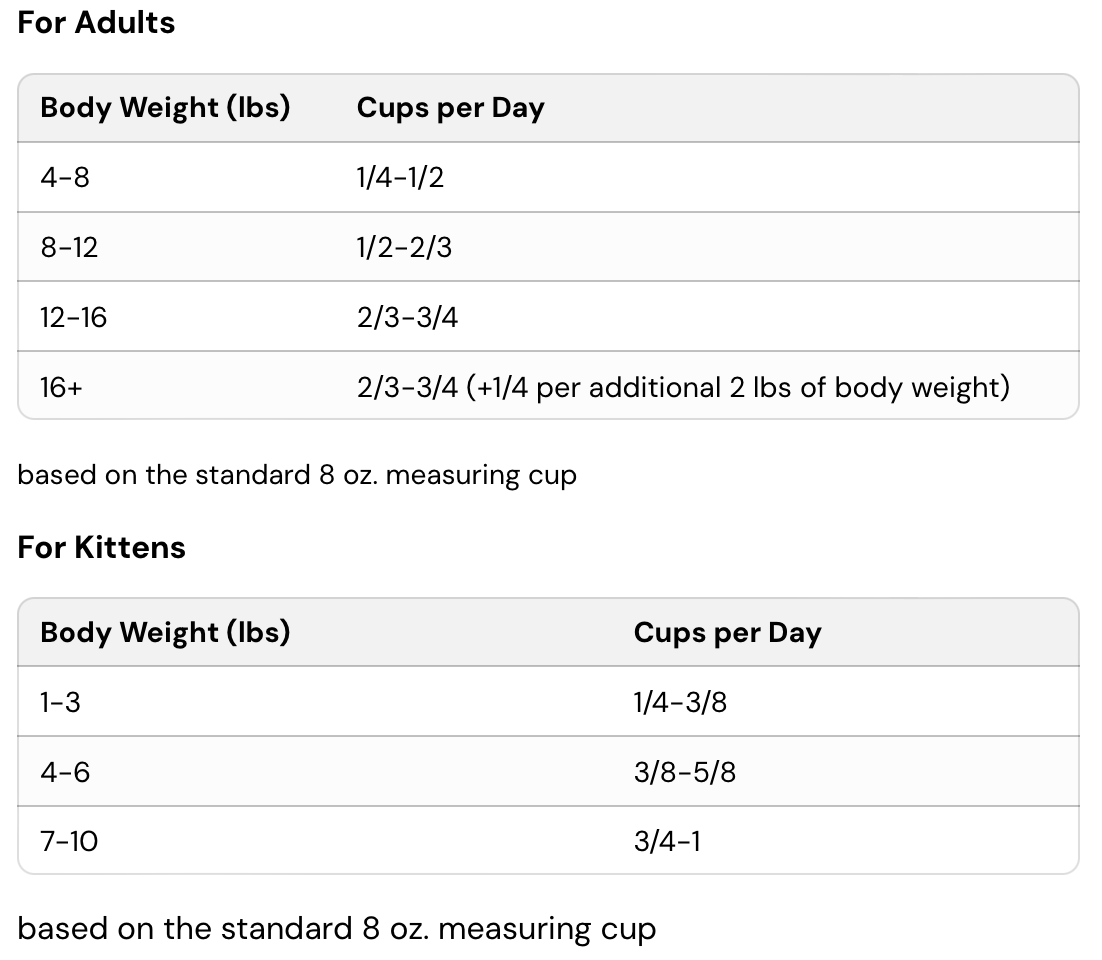Screen dimensions: 1102x960
Task: Click the measuring cup note below the adults table
Action: click(297, 474)
